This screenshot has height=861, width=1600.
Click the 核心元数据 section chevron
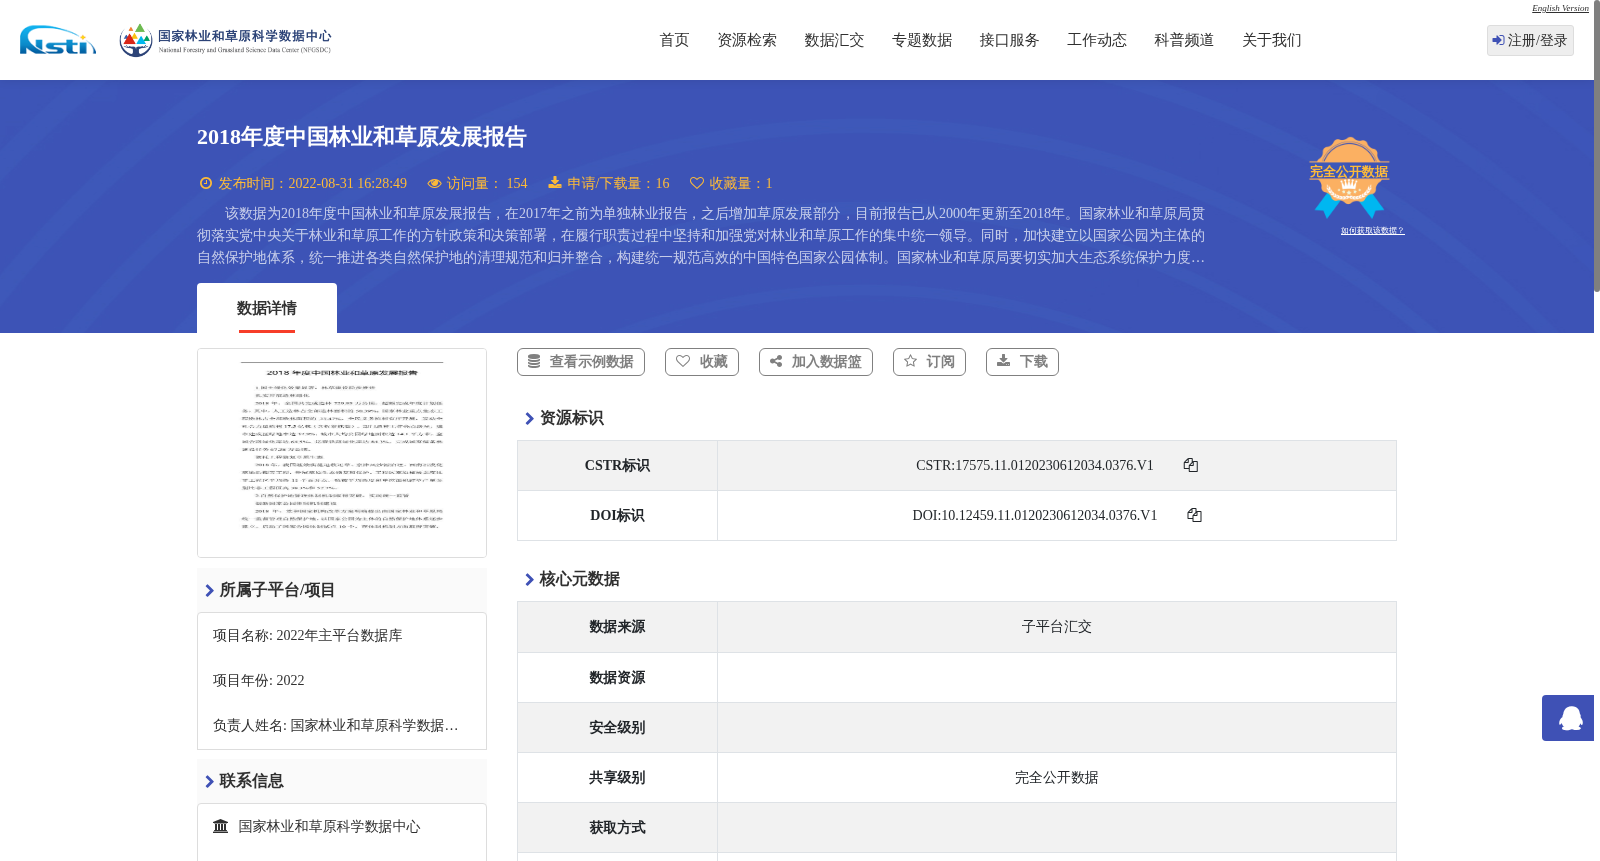pyautogui.click(x=529, y=580)
